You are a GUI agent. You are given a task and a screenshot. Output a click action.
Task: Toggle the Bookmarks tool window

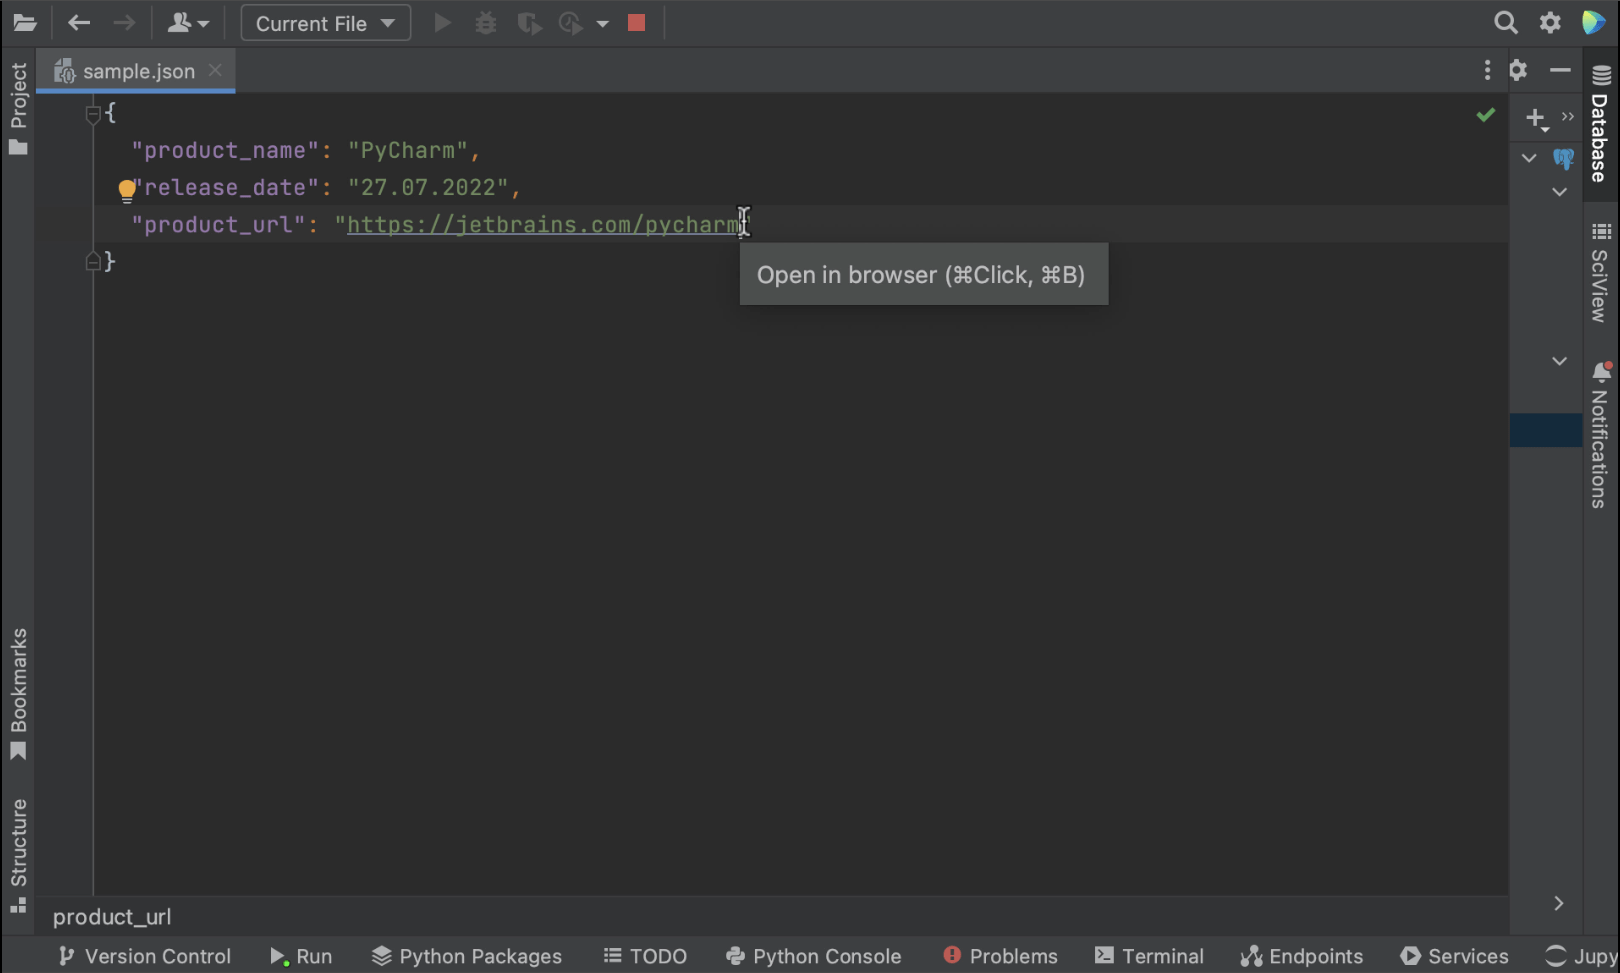coord(18,693)
